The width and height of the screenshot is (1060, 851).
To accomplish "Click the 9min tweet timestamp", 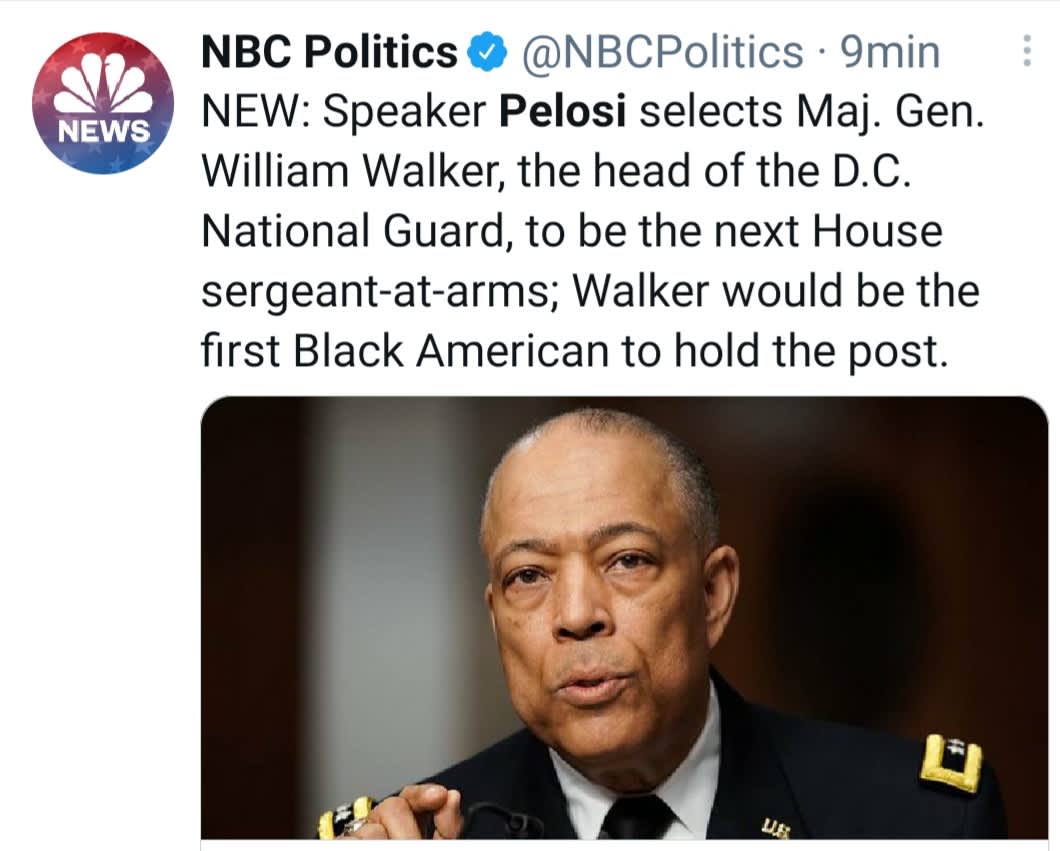I will [890, 52].
